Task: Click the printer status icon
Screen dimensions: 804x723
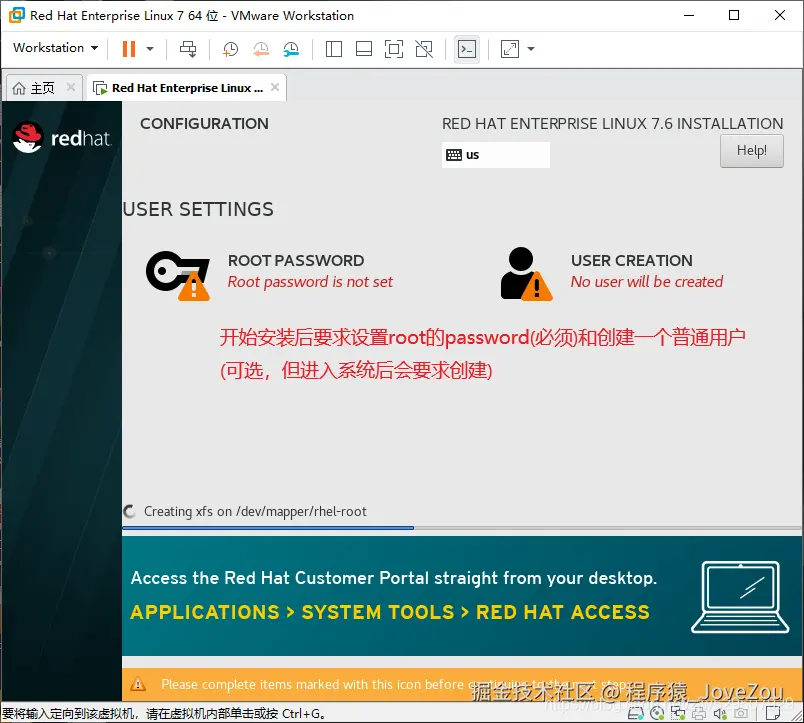Action: point(699,713)
